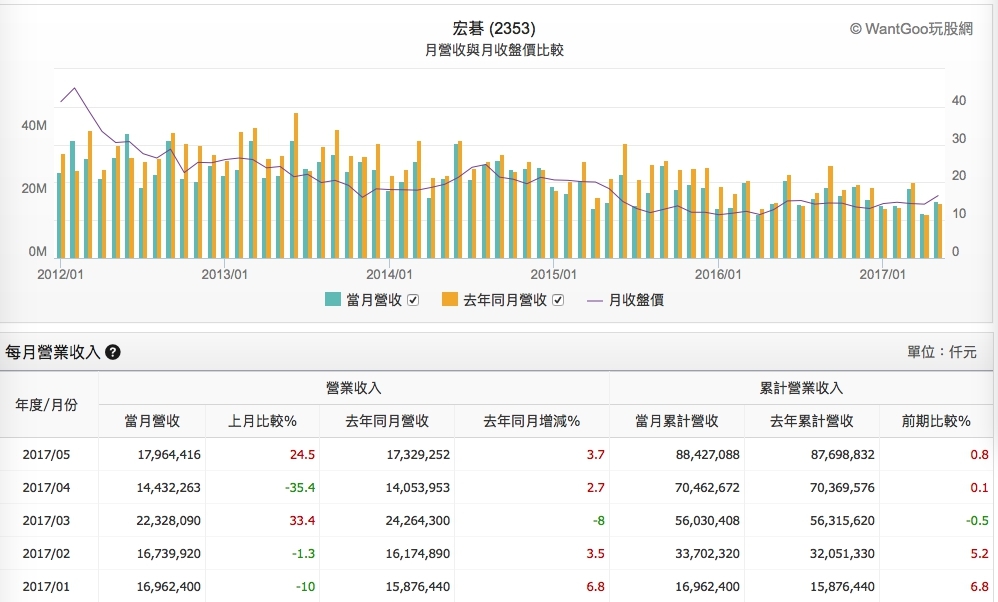
Task: Click the 去年同月增減% column header
Action: point(531,421)
